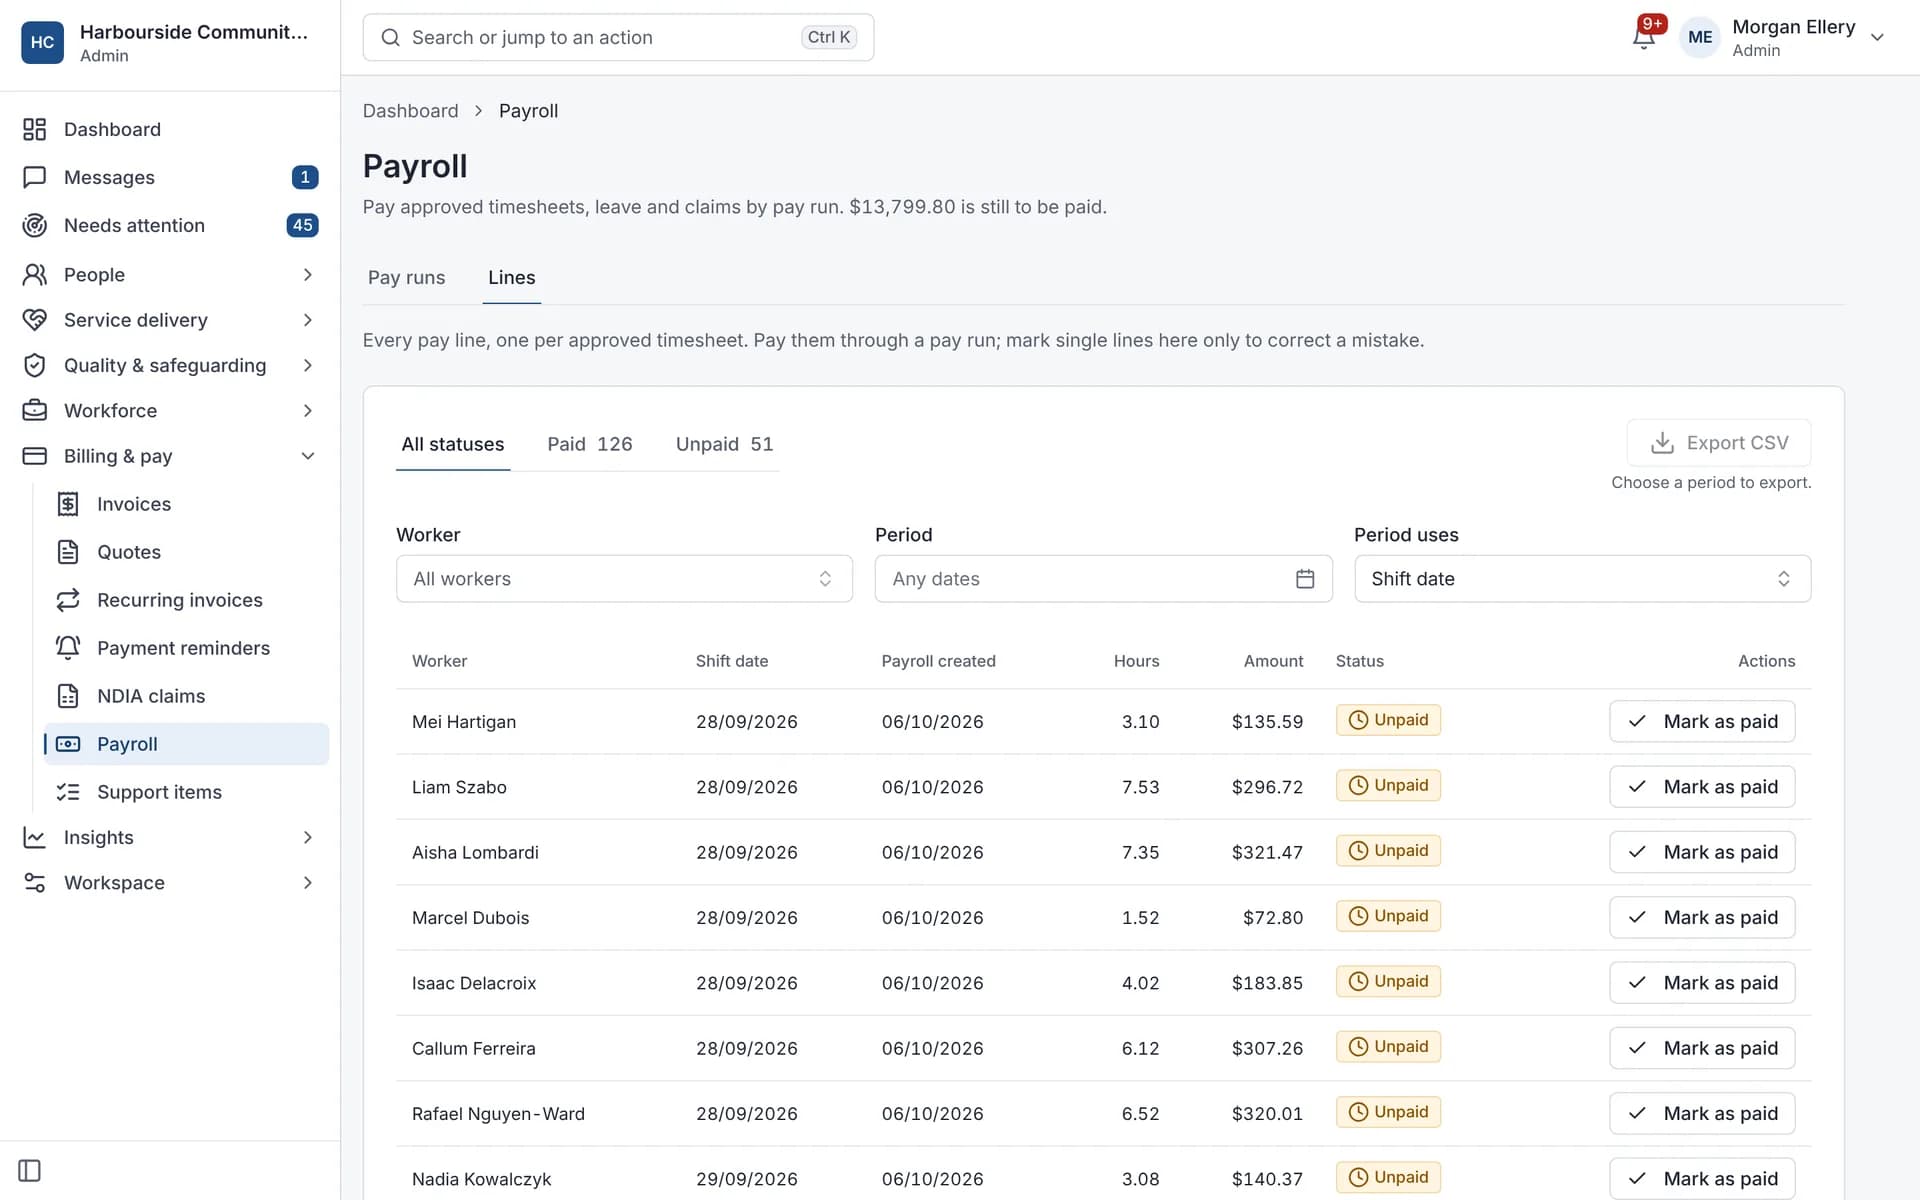Mark Mei Hartigan's line as paid
This screenshot has height=1200, width=1920.
pyautogui.click(x=1702, y=722)
